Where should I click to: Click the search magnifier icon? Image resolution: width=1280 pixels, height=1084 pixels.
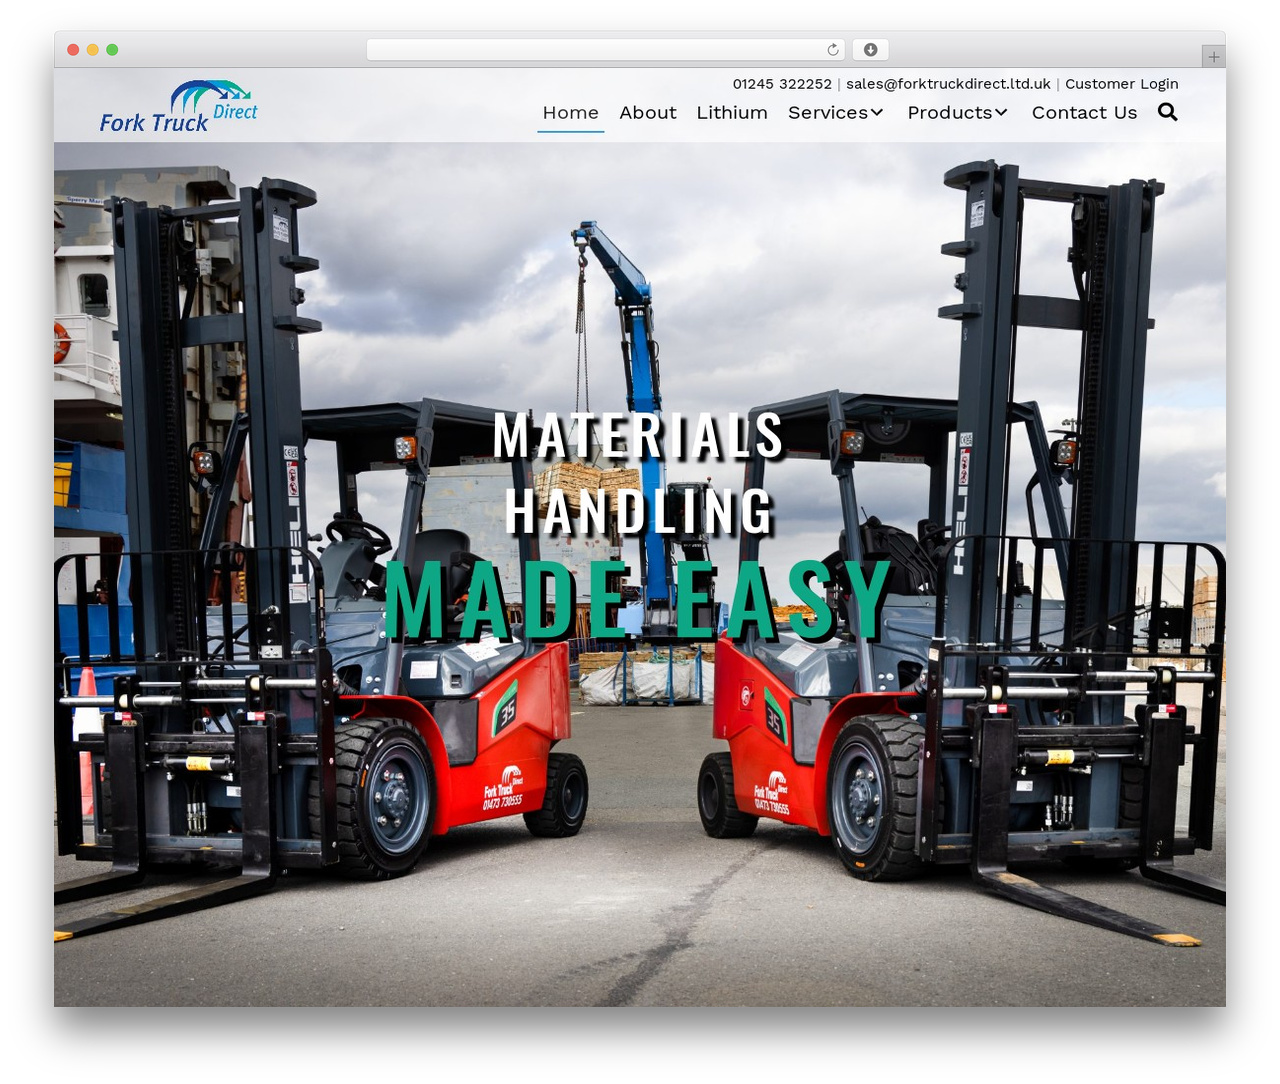click(x=1167, y=112)
